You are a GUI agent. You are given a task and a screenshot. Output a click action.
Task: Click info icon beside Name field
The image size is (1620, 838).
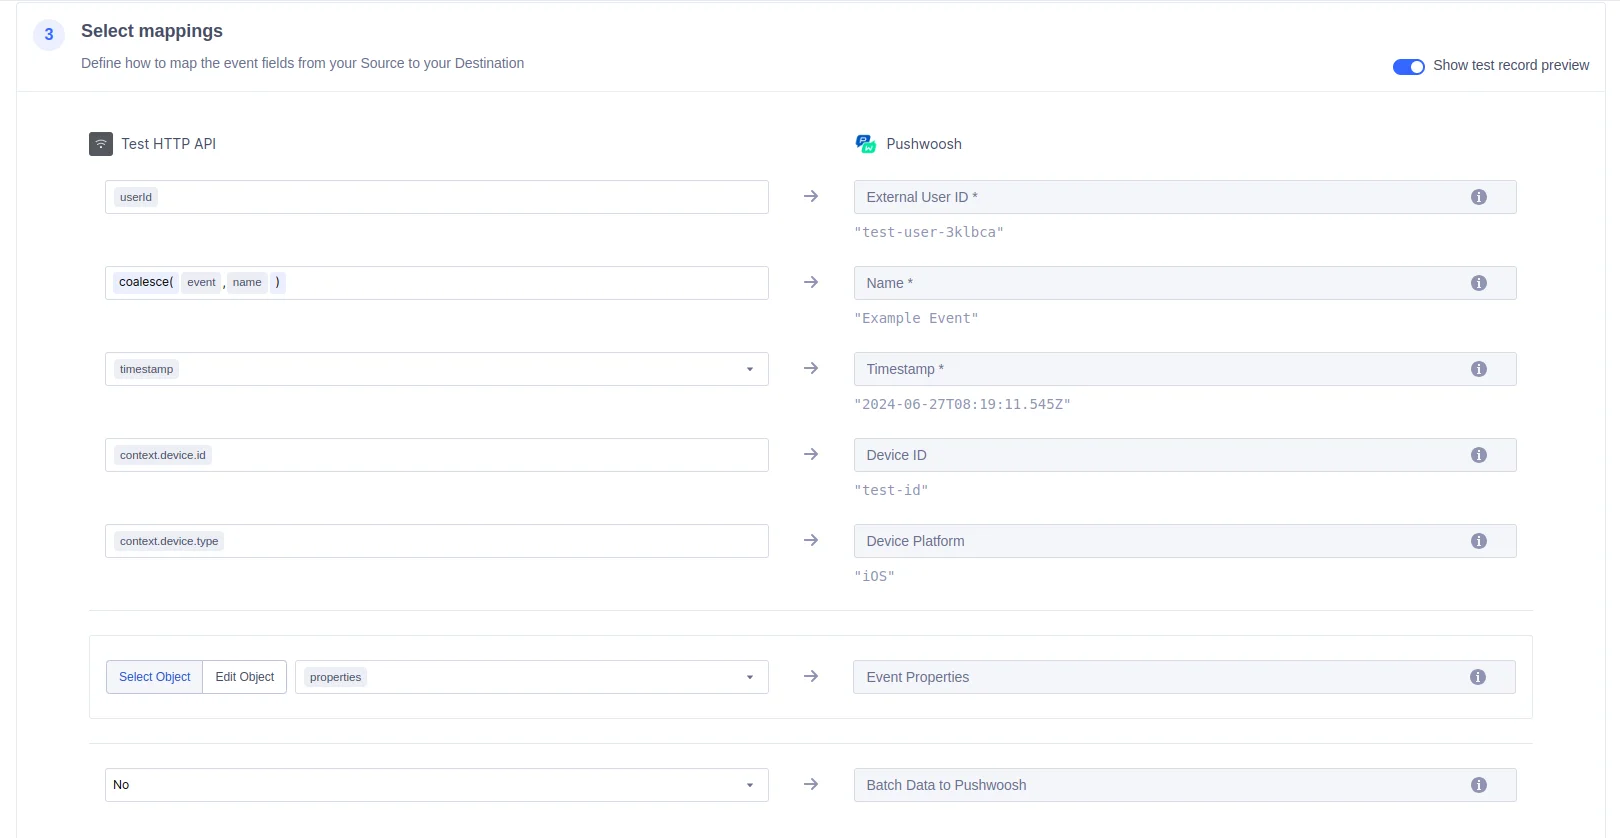pos(1478,283)
